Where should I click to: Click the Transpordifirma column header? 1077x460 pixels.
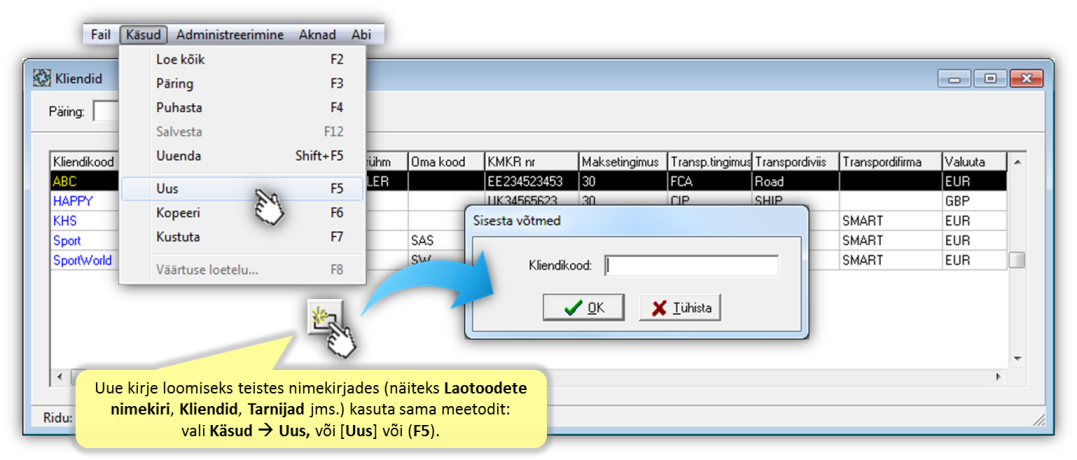(x=891, y=162)
